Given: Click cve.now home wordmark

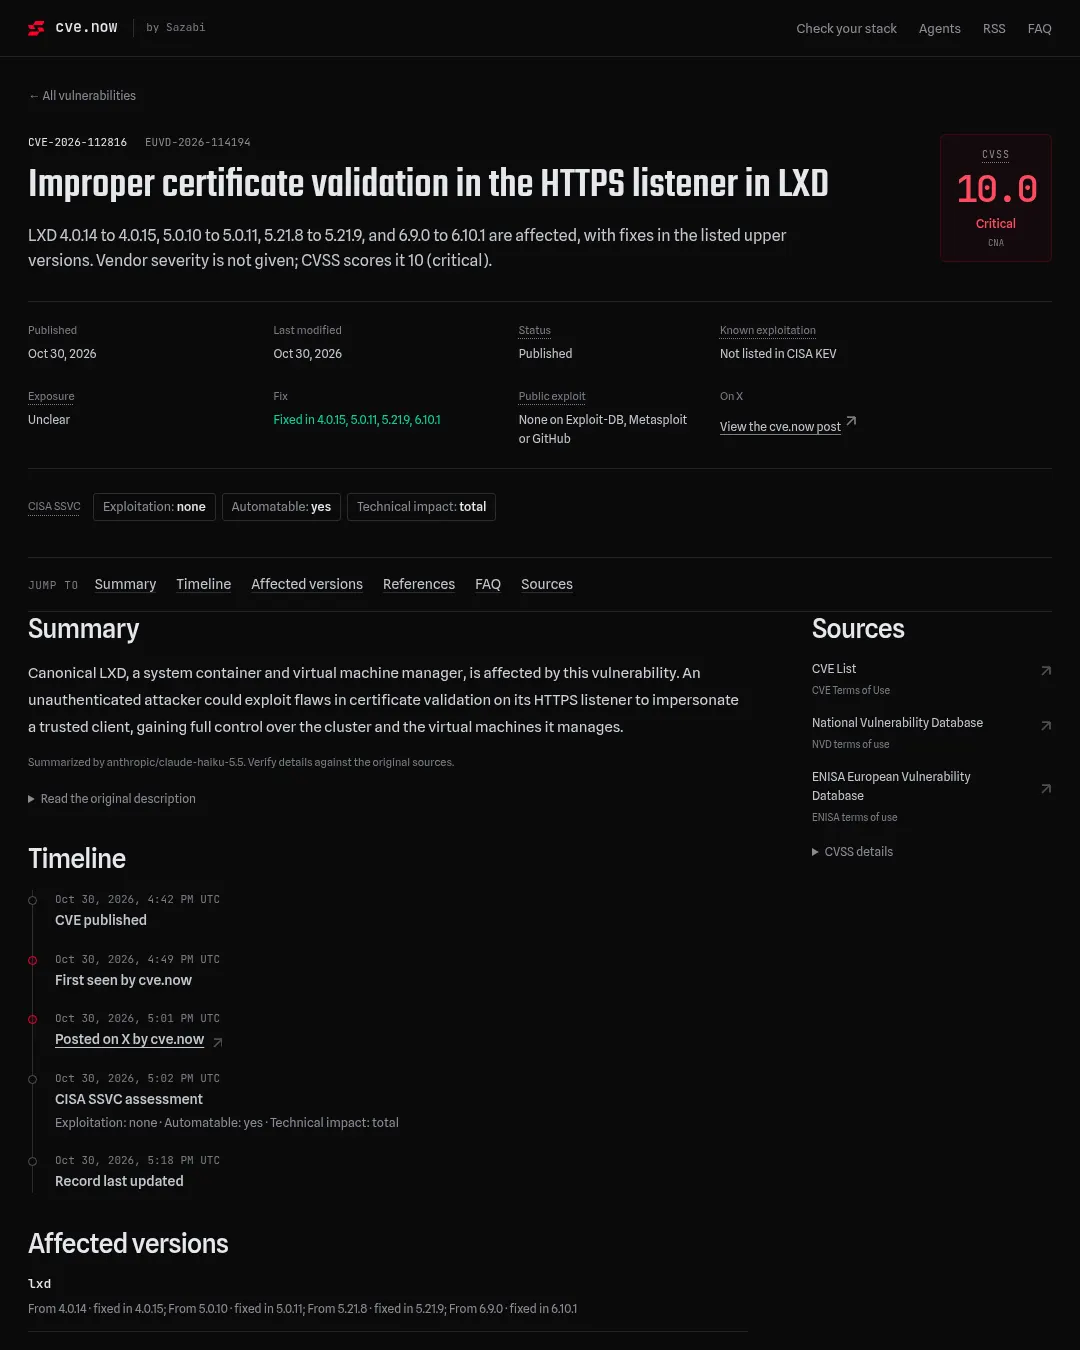Looking at the screenshot, I should point(86,28).
